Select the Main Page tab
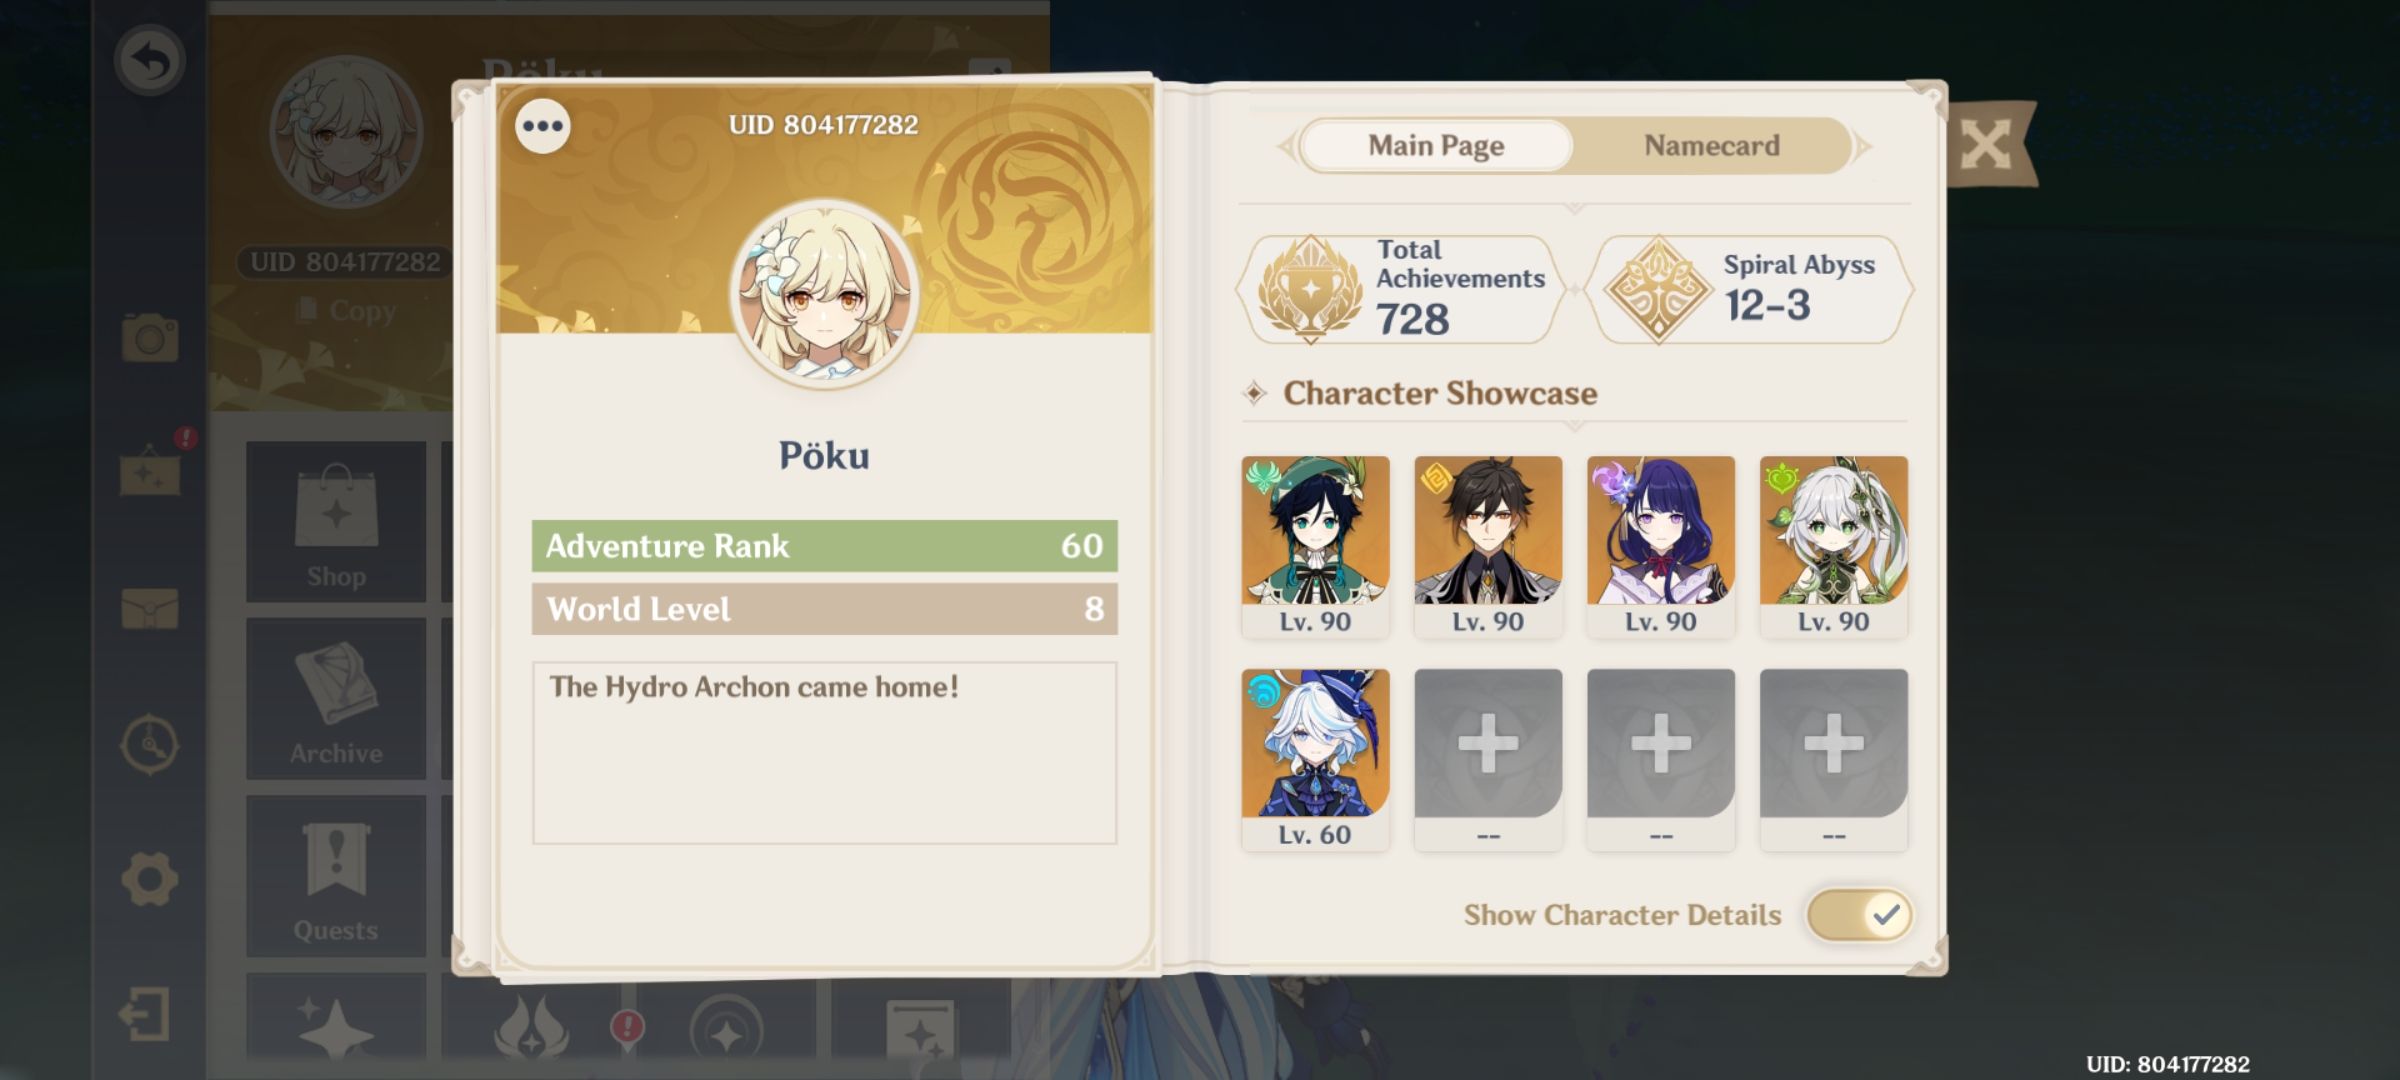This screenshot has height=1080, width=2400. (1436, 146)
